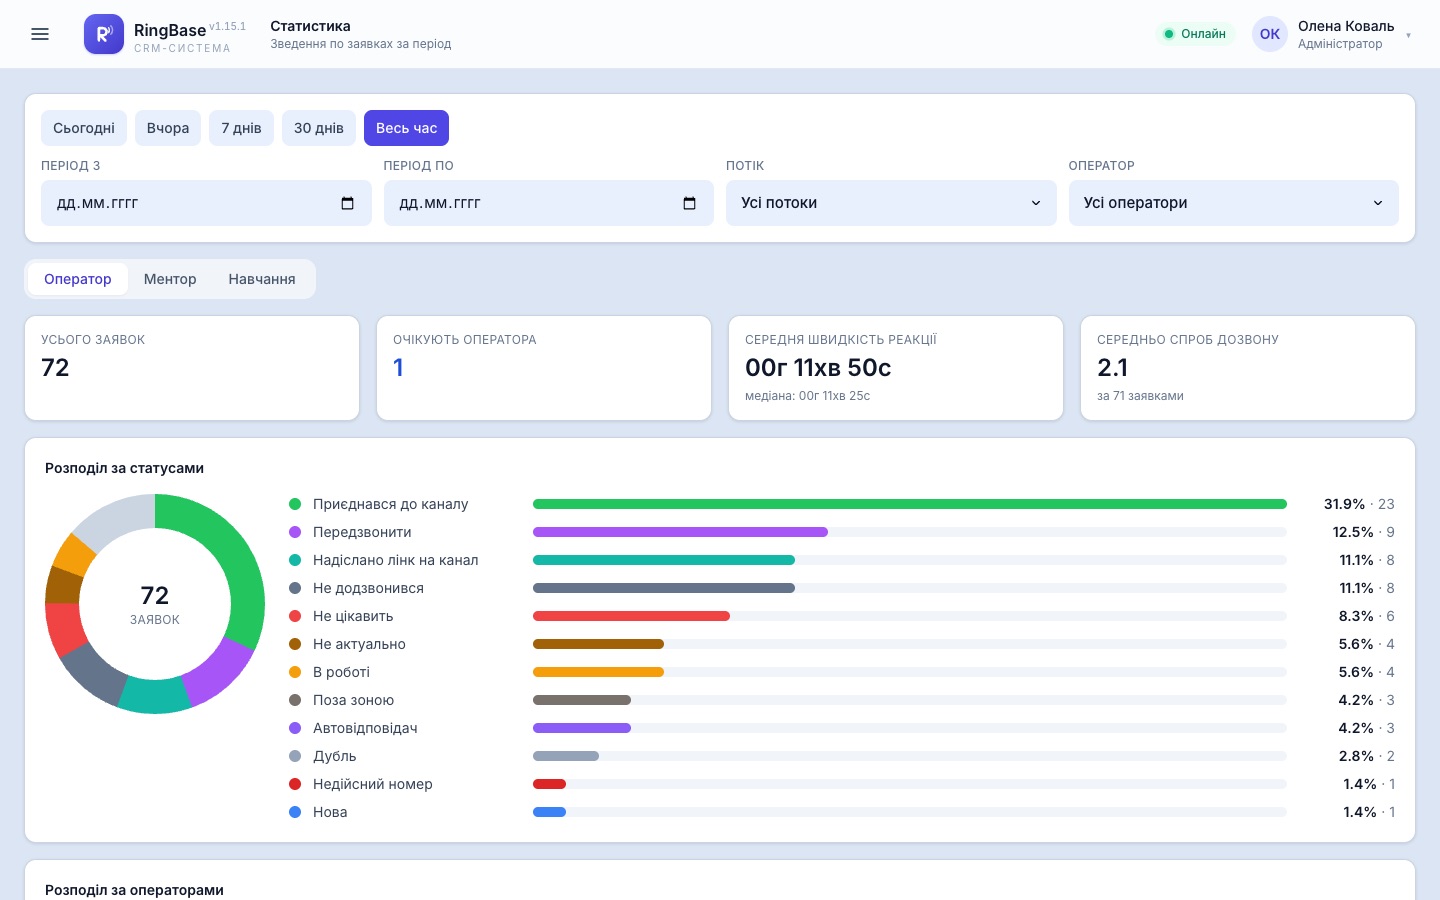Click the Період з date field
1440x900 pixels.
pyautogui.click(x=206, y=203)
